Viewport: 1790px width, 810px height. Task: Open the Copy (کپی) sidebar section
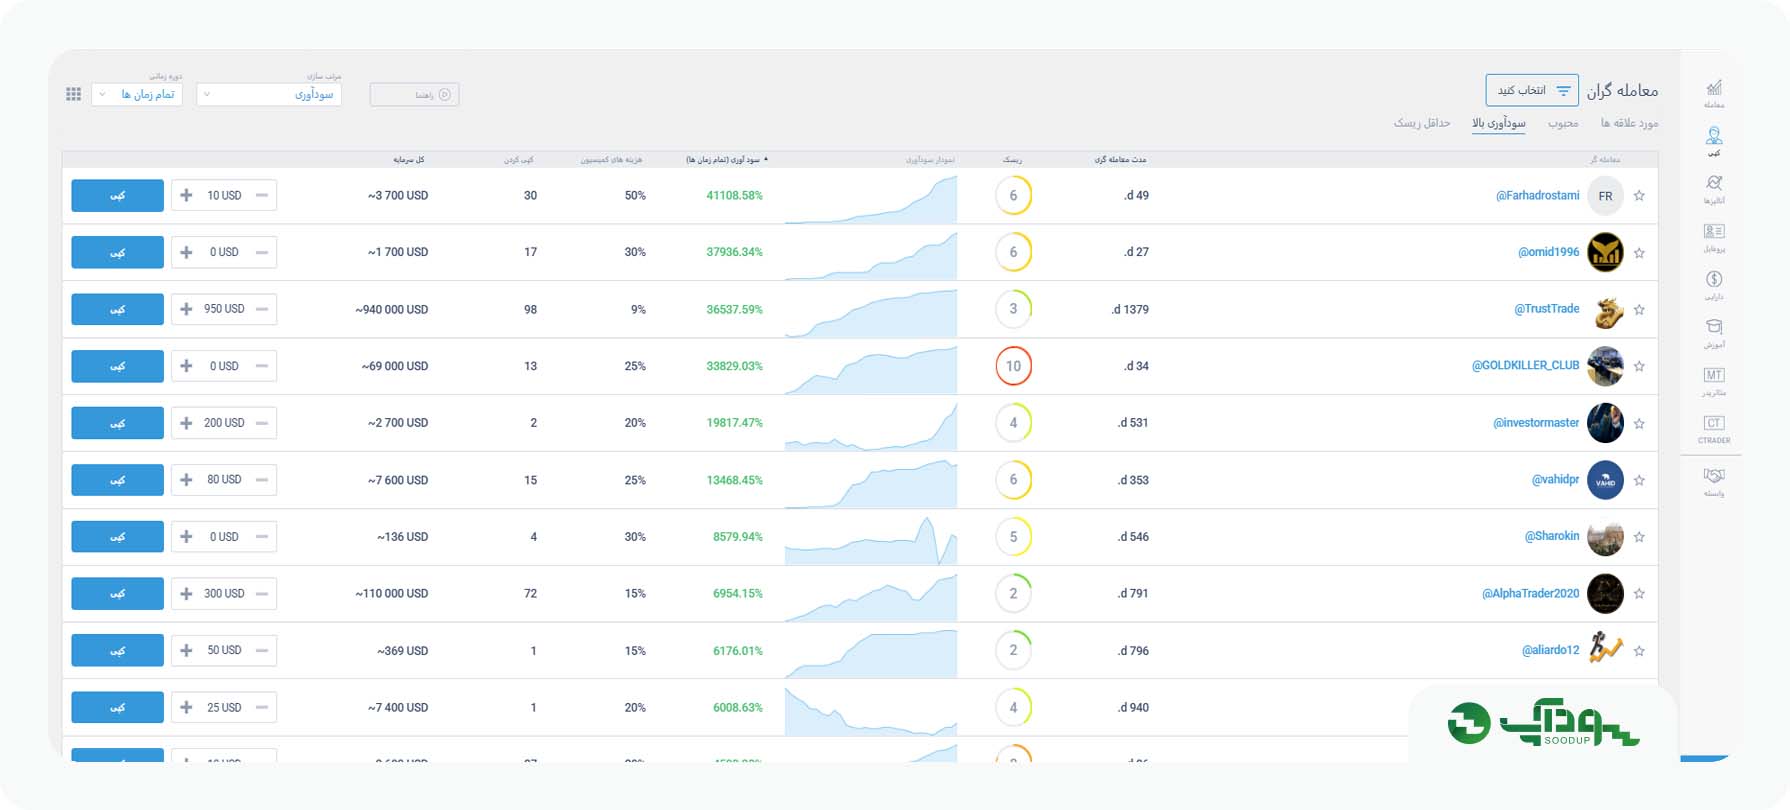(1714, 141)
